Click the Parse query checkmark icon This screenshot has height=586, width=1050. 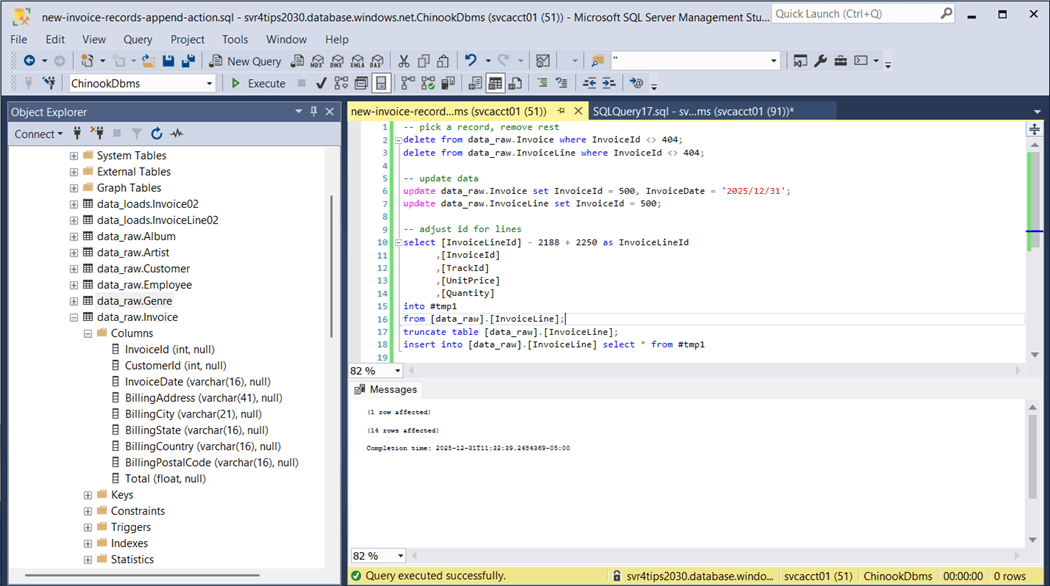321,84
